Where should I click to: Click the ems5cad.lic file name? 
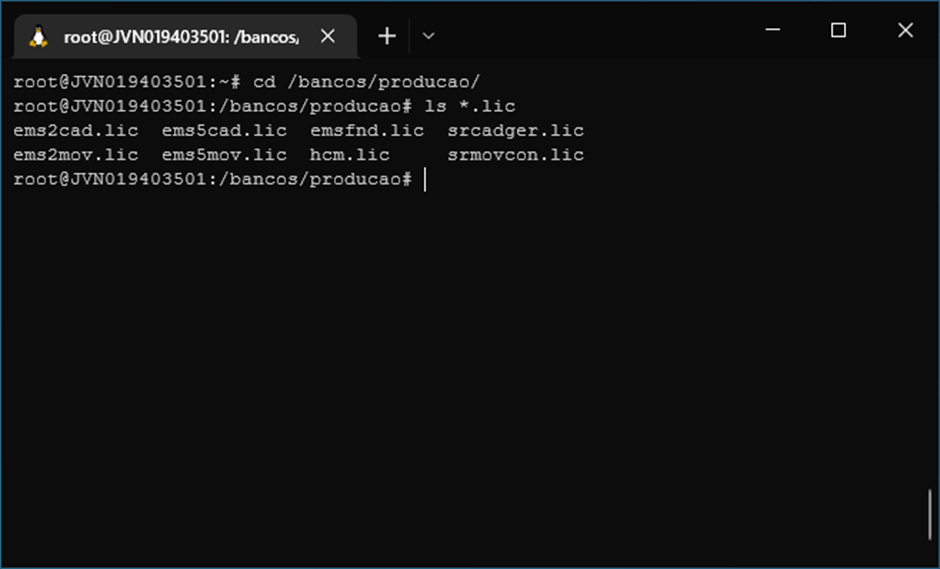click(x=224, y=131)
